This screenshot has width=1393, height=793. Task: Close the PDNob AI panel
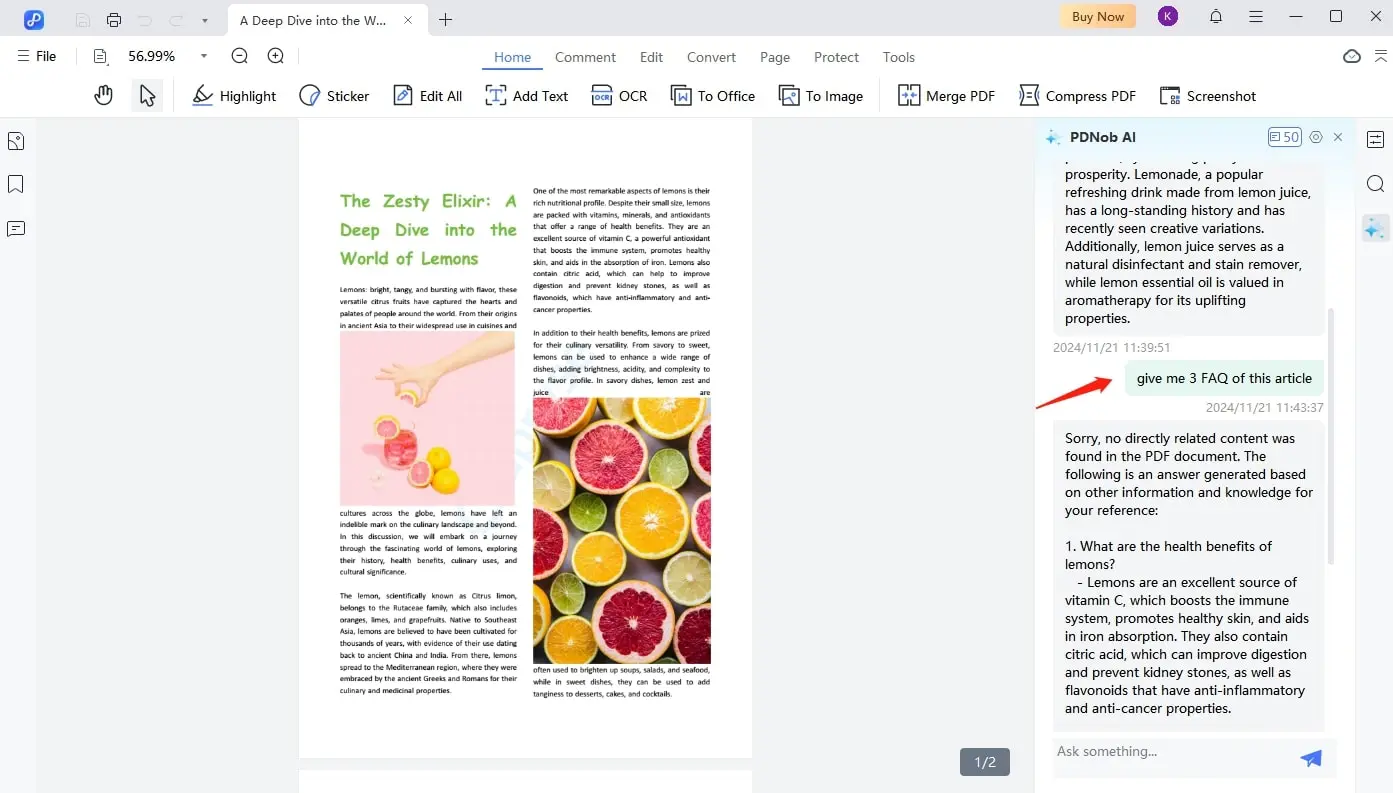pos(1338,137)
